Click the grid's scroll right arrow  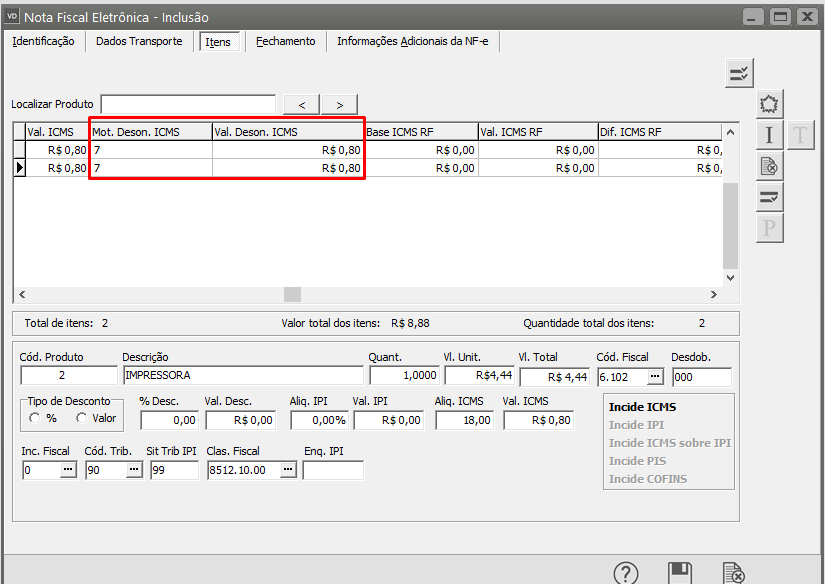(x=713, y=295)
